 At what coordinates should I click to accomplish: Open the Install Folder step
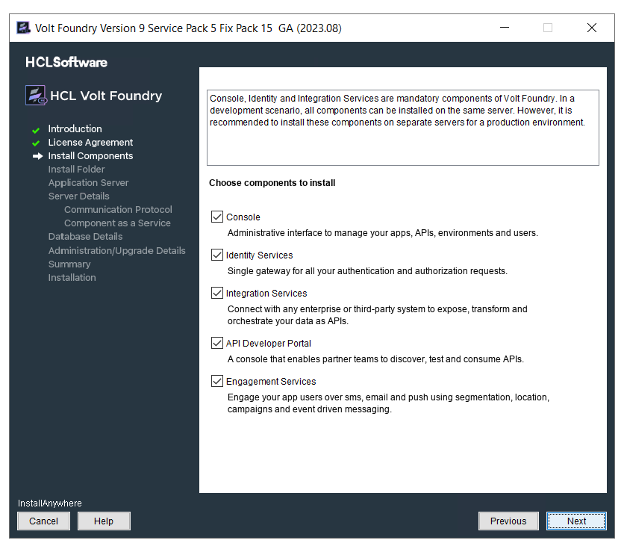(76, 170)
